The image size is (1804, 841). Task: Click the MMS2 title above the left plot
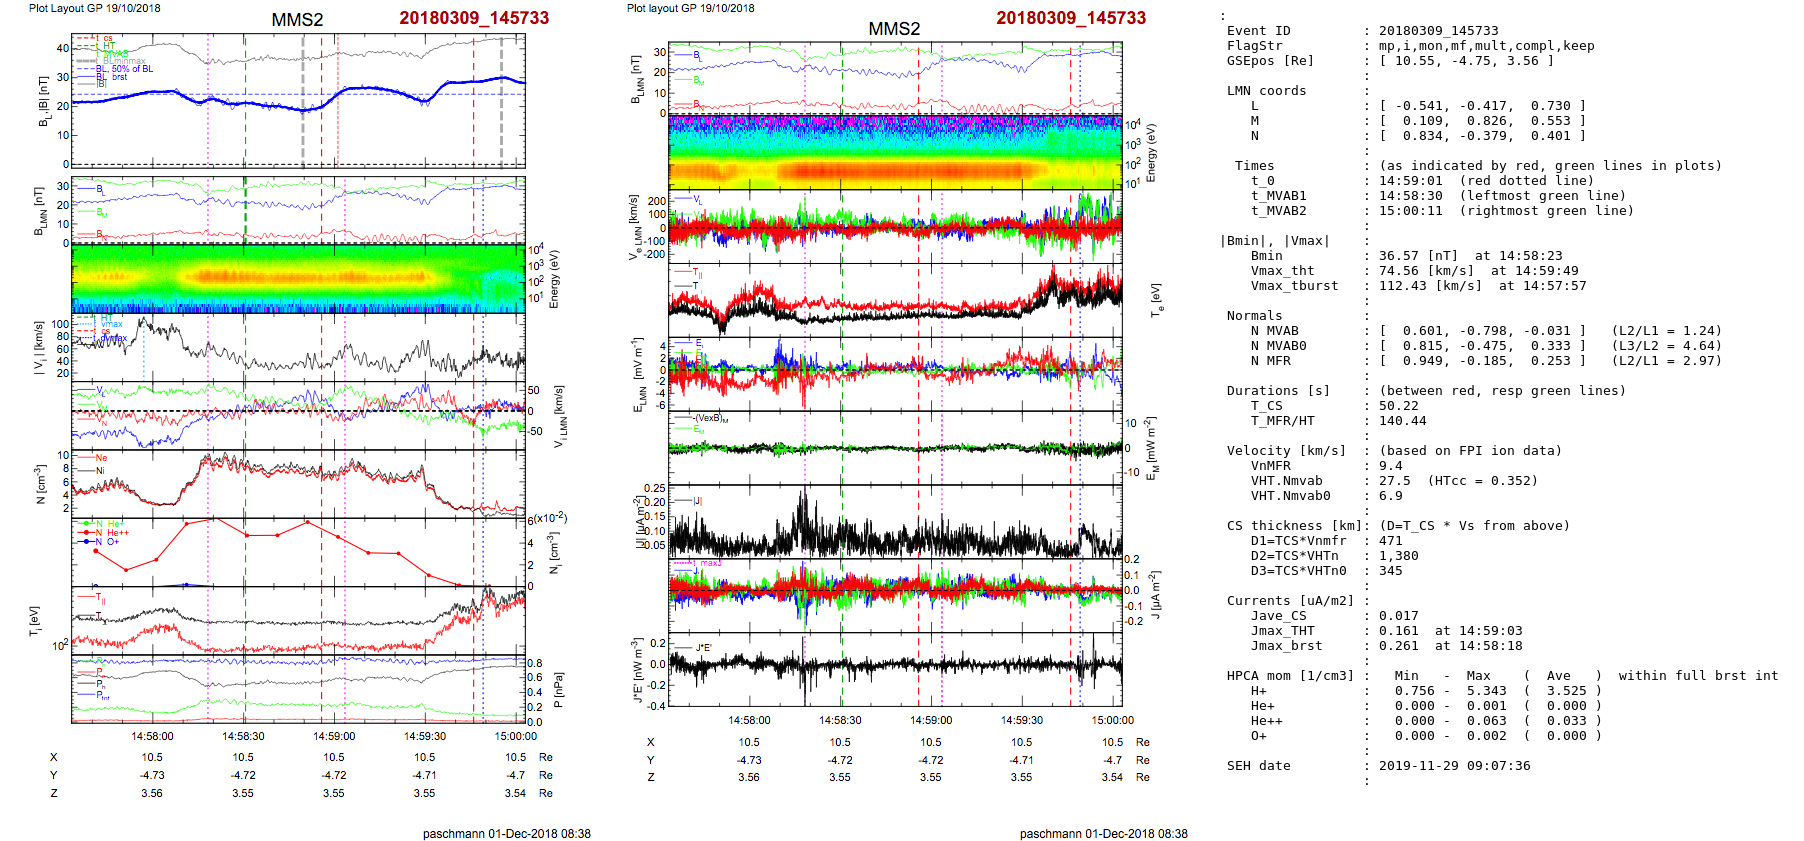click(297, 20)
